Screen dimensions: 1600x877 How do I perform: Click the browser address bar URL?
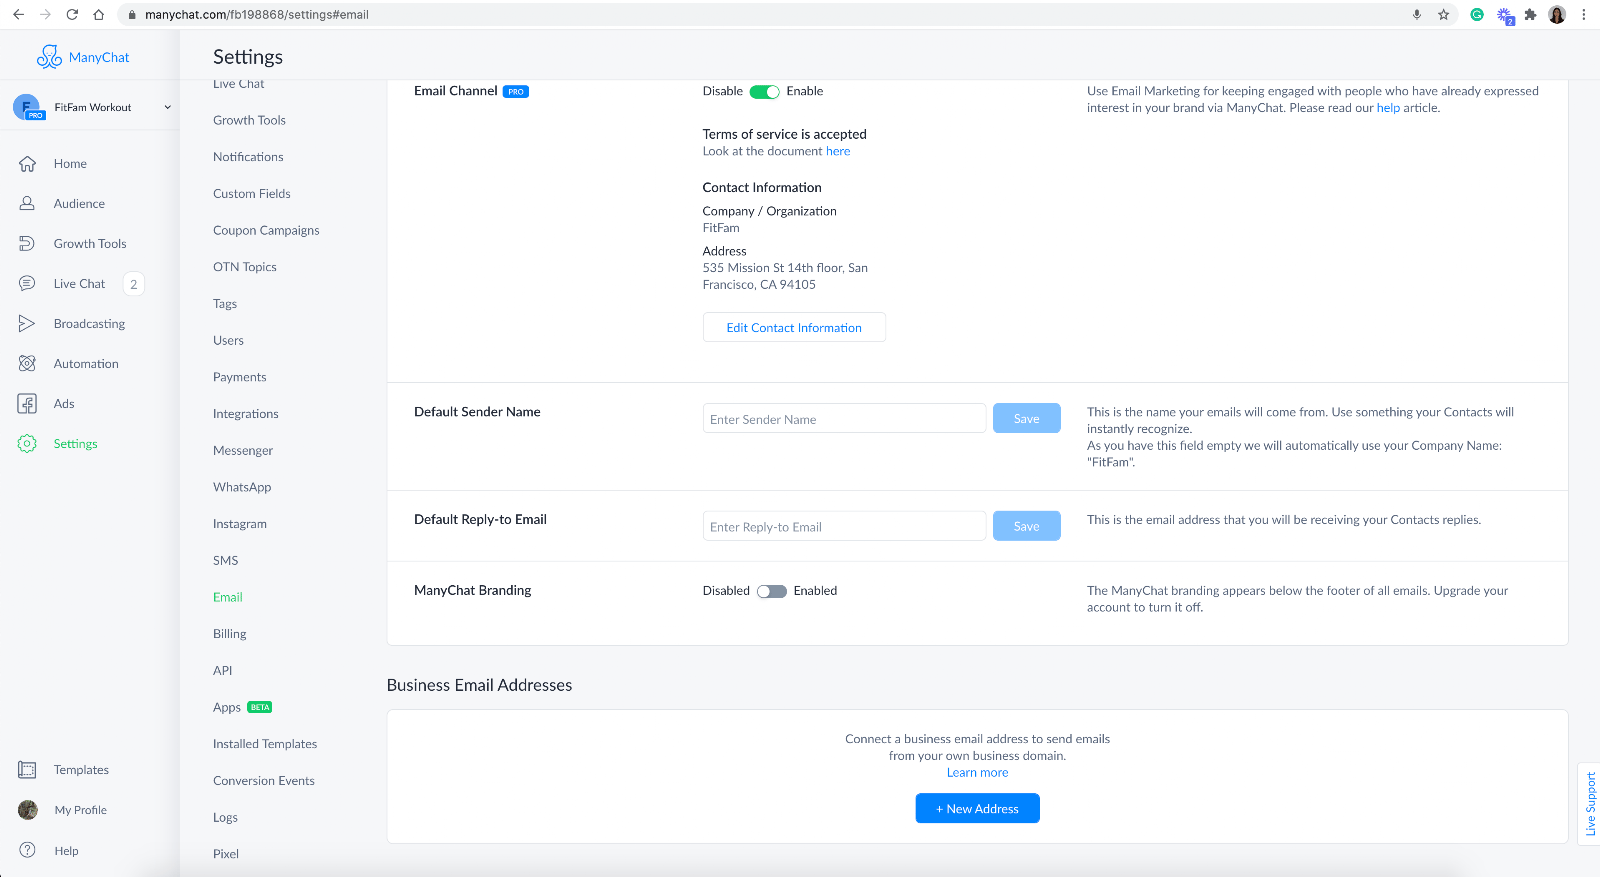pos(257,15)
